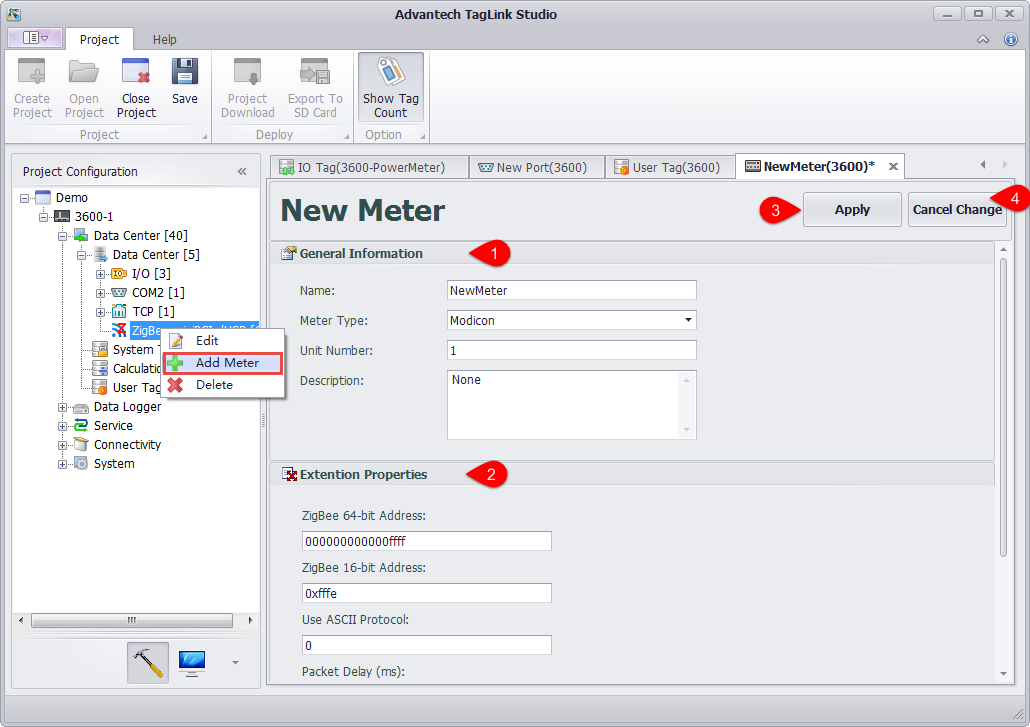Expand the COM2 tree node
Viewport: 1030px width, 727px height.
point(101,293)
